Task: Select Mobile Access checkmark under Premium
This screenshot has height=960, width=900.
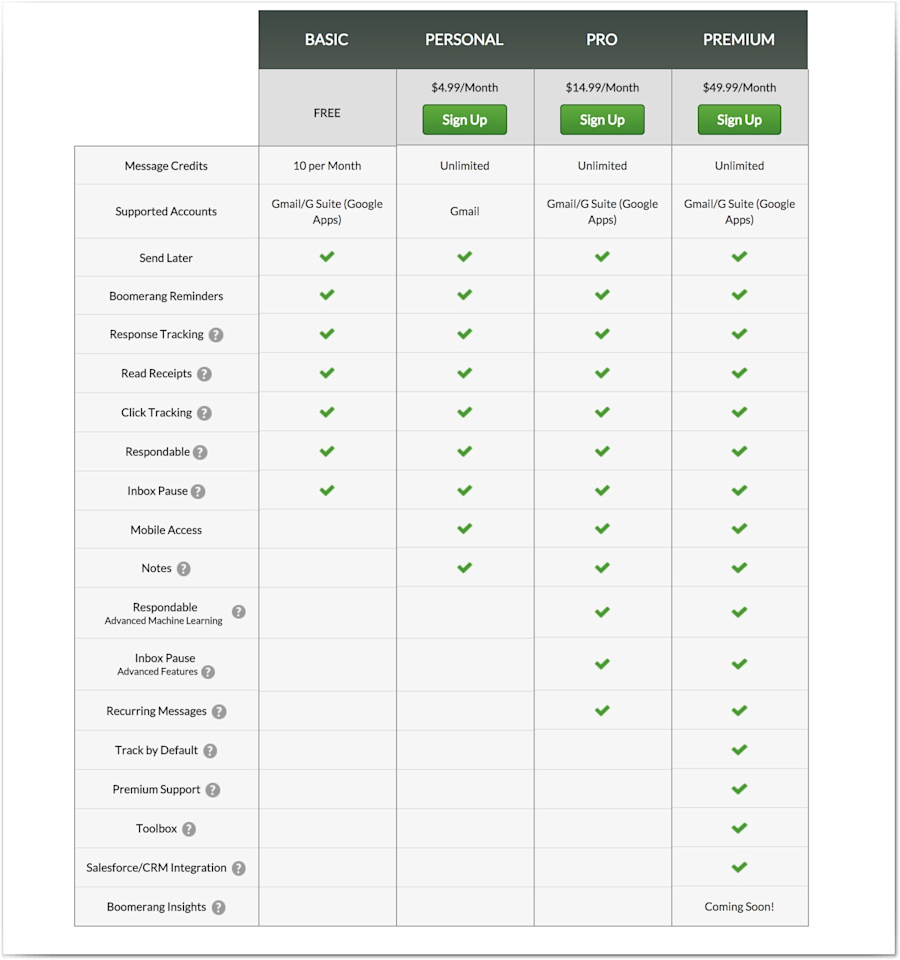Action: coord(739,529)
